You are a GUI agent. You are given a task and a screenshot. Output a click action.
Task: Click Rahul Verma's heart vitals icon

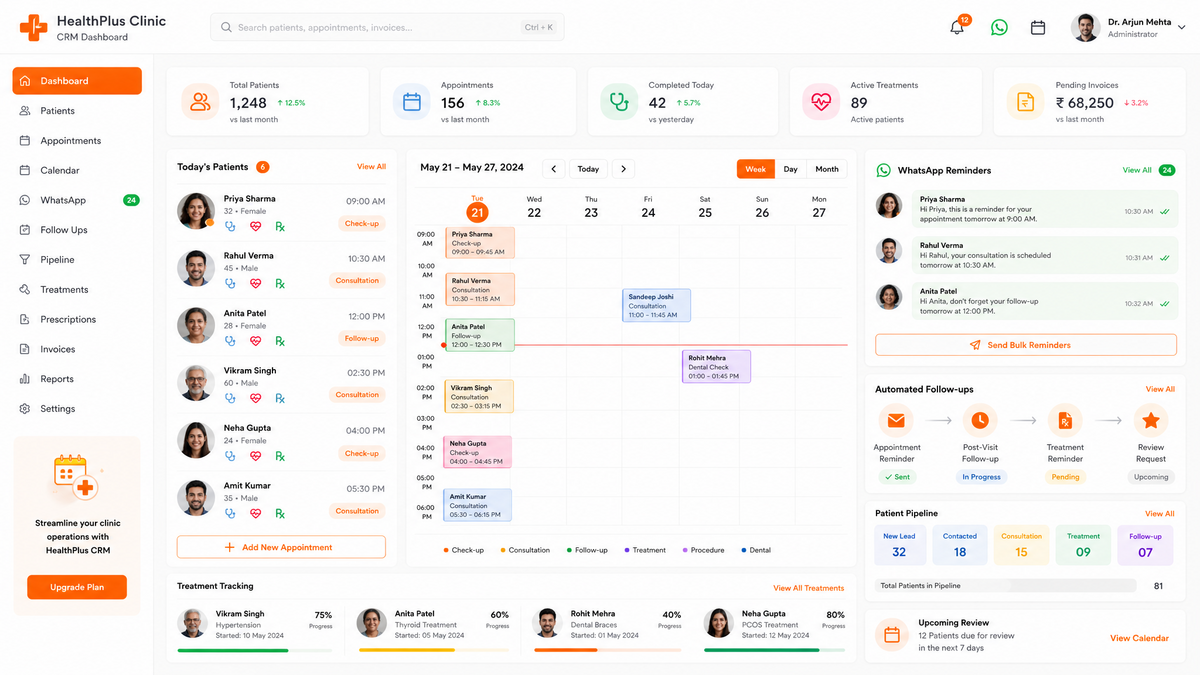pos(255,284)
